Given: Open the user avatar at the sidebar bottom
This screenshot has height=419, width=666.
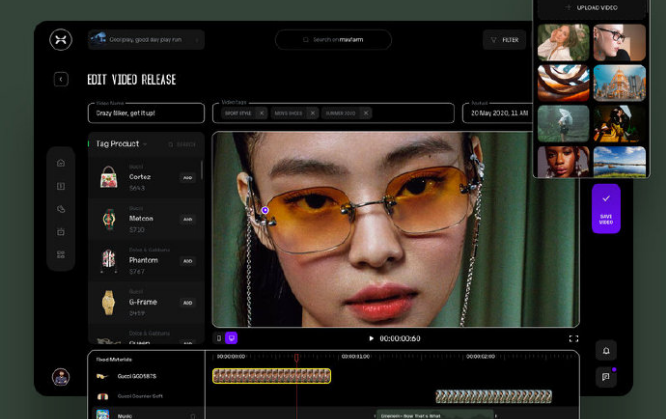Looking at the screenshot, I should click(x=61, y=377).
